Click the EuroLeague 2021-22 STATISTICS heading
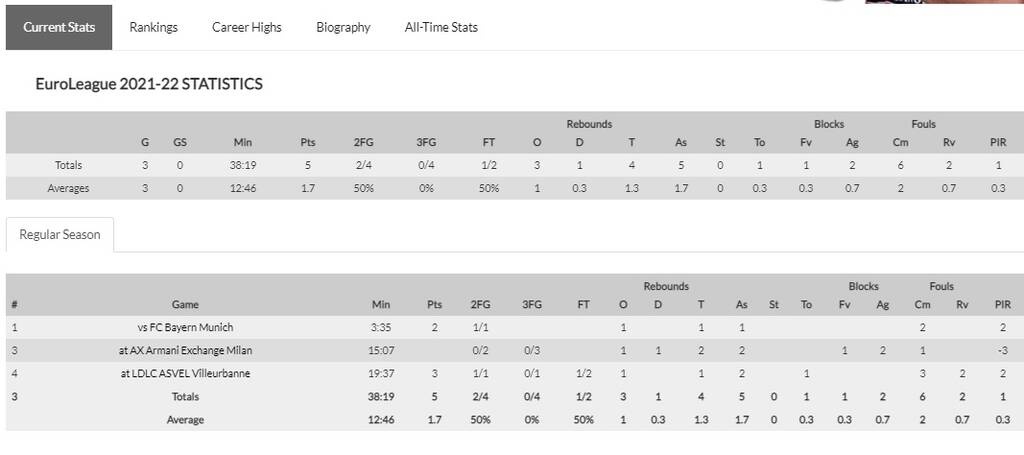The width and height of the screenshot is (1024, 455). (x=149, y=84)
